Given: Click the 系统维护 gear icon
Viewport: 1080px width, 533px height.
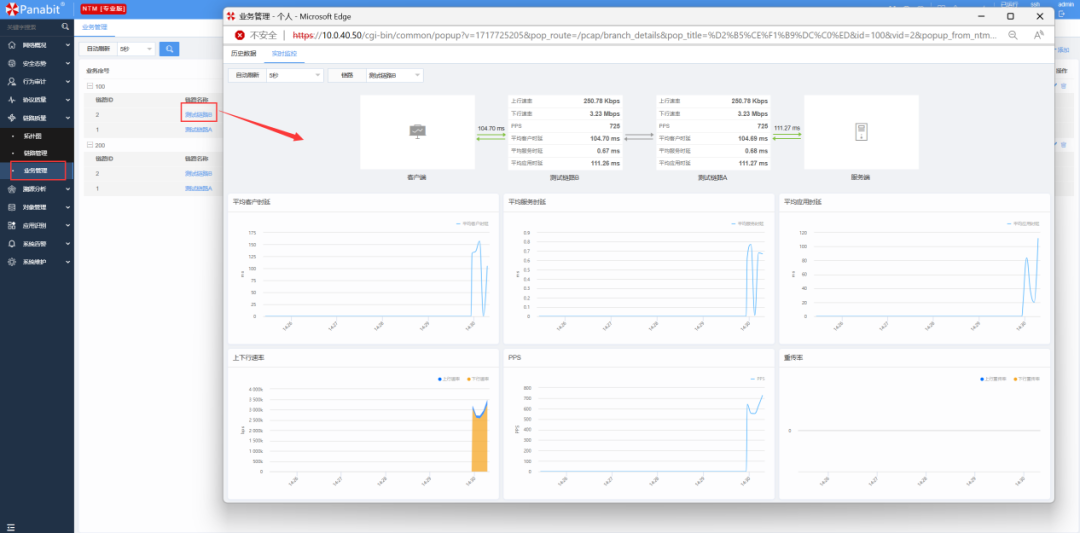Looking at the screenshot, I should [12, 262].
